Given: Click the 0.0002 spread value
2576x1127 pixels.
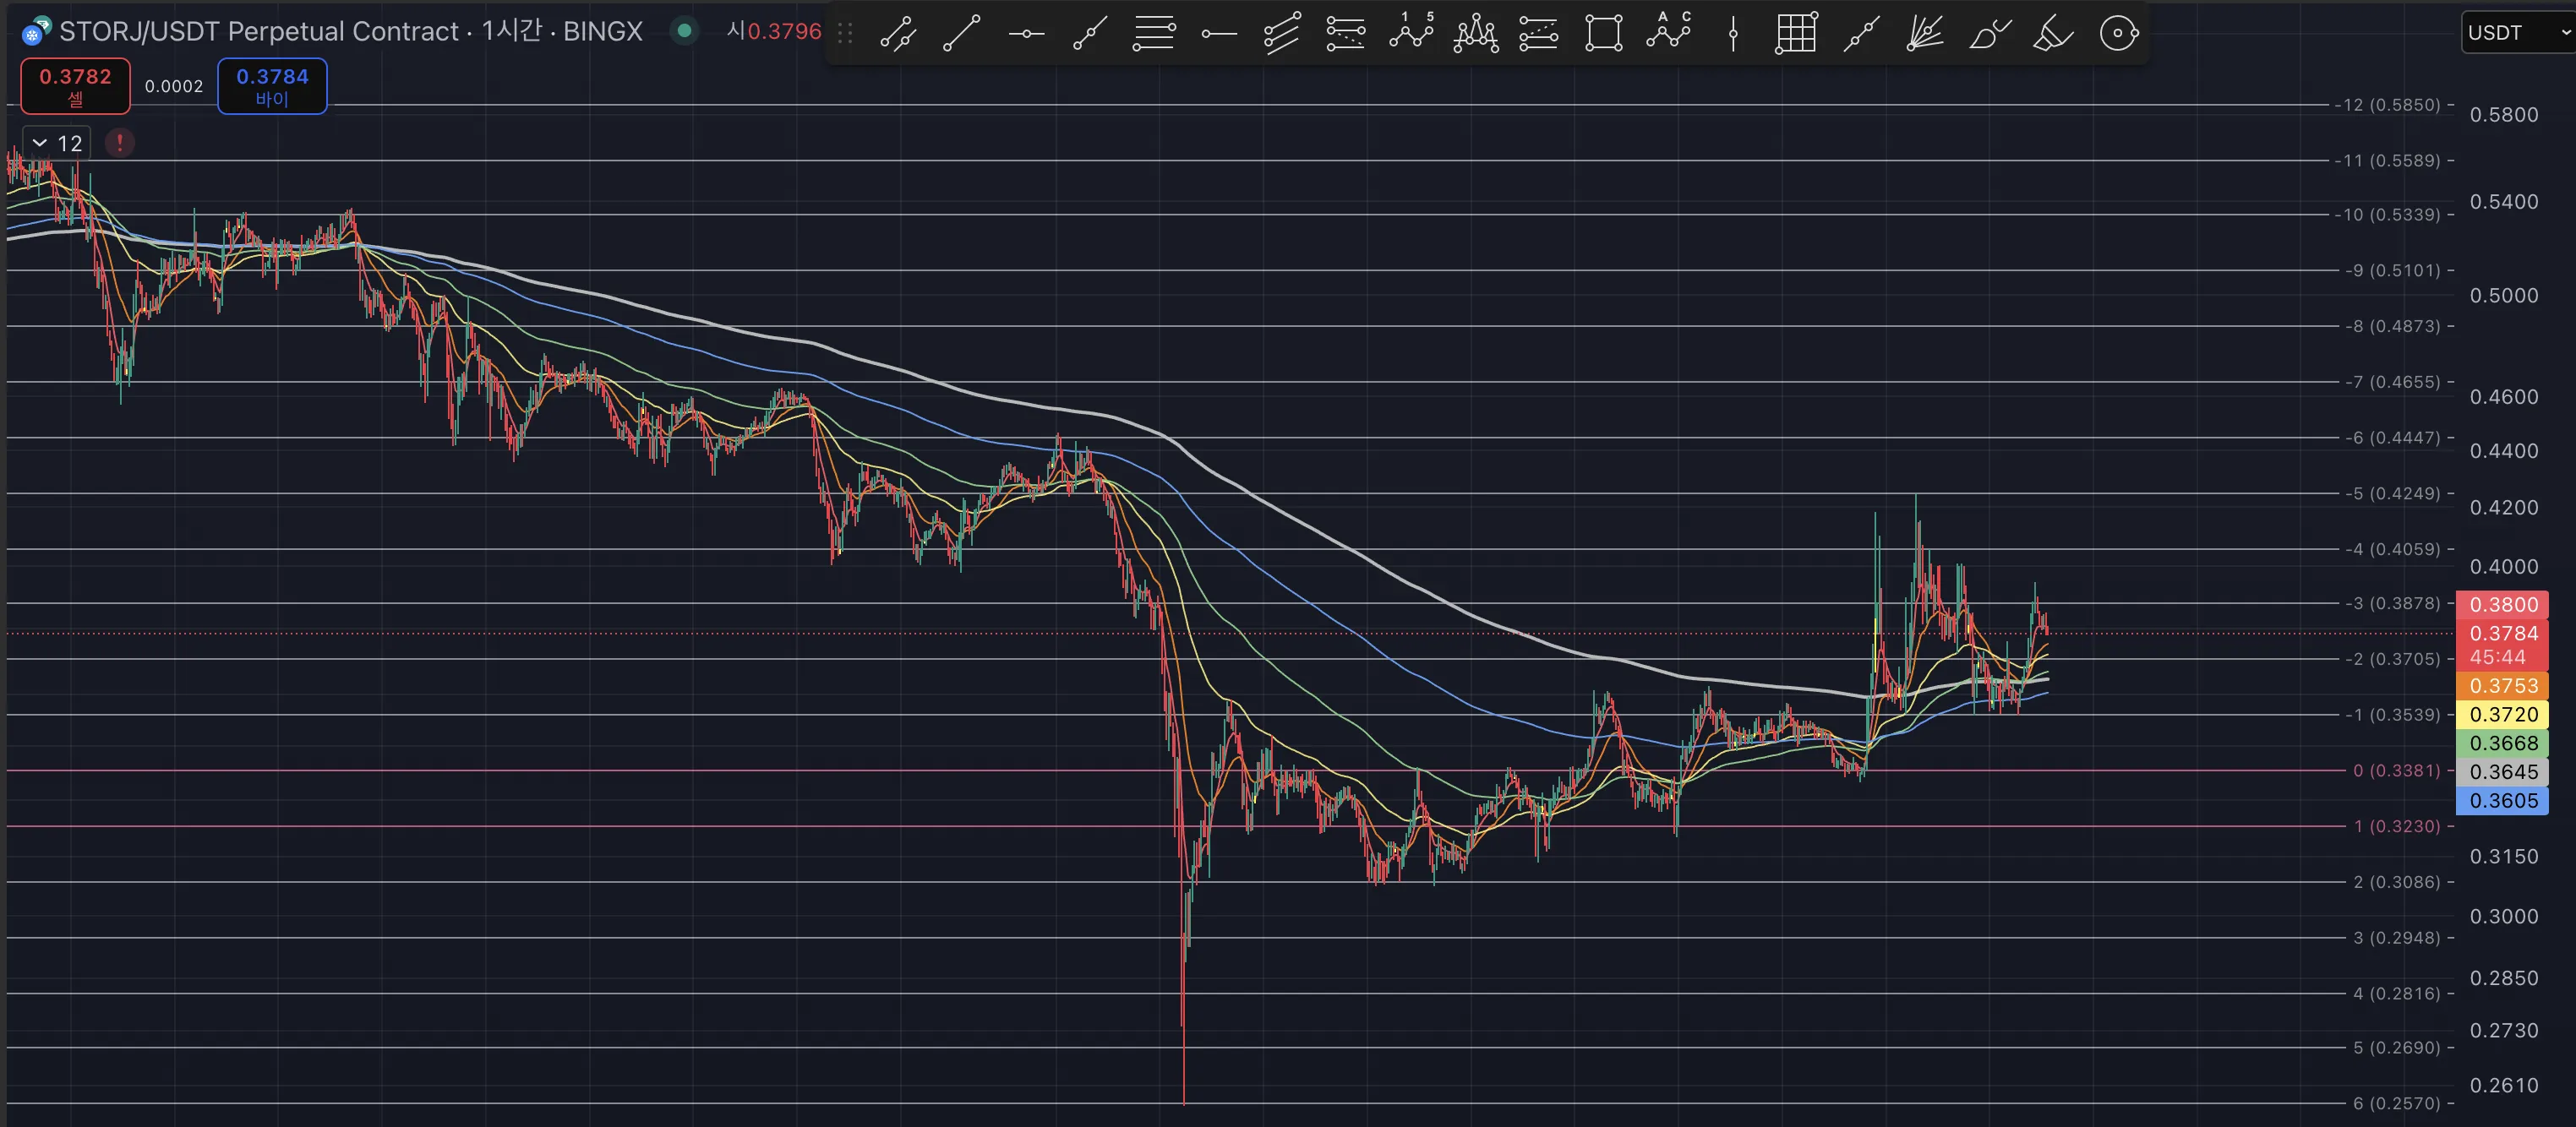Looking at the screenshot, I should point(174,86).
